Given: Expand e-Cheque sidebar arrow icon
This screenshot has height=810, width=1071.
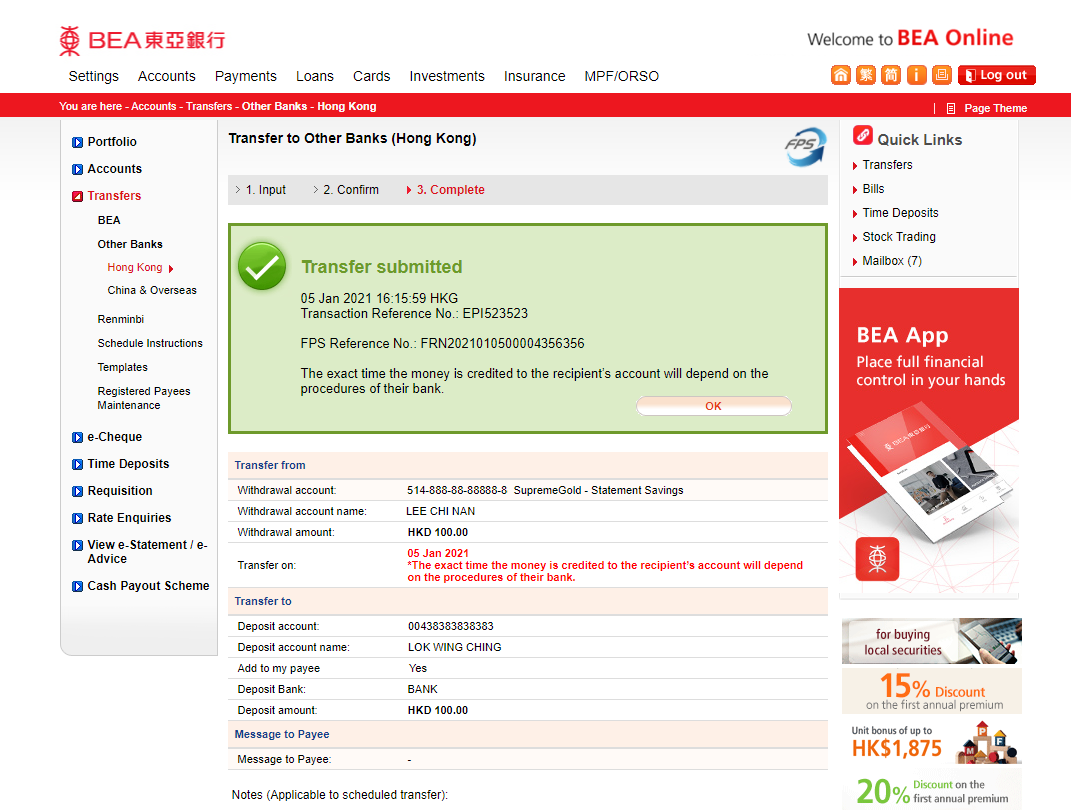Looking at the screenshot, I should click(x=77, y=437).
